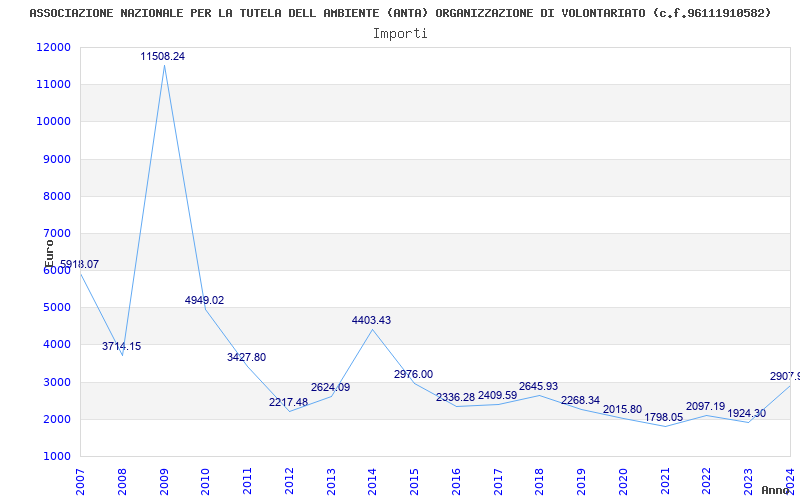This screenshot has height=500, width=800.
Task: Click the 11508.24 peak value label
Action: [163, 56]
